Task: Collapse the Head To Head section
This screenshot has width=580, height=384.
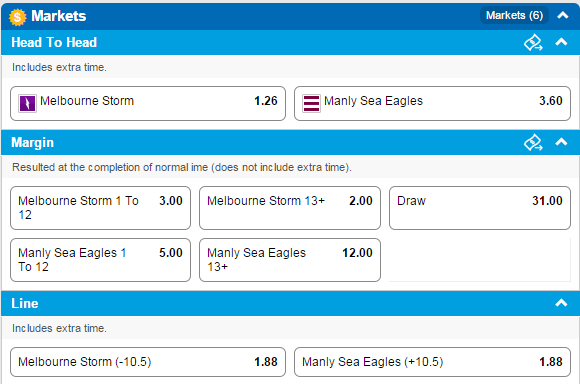Action: pos(561,42)
